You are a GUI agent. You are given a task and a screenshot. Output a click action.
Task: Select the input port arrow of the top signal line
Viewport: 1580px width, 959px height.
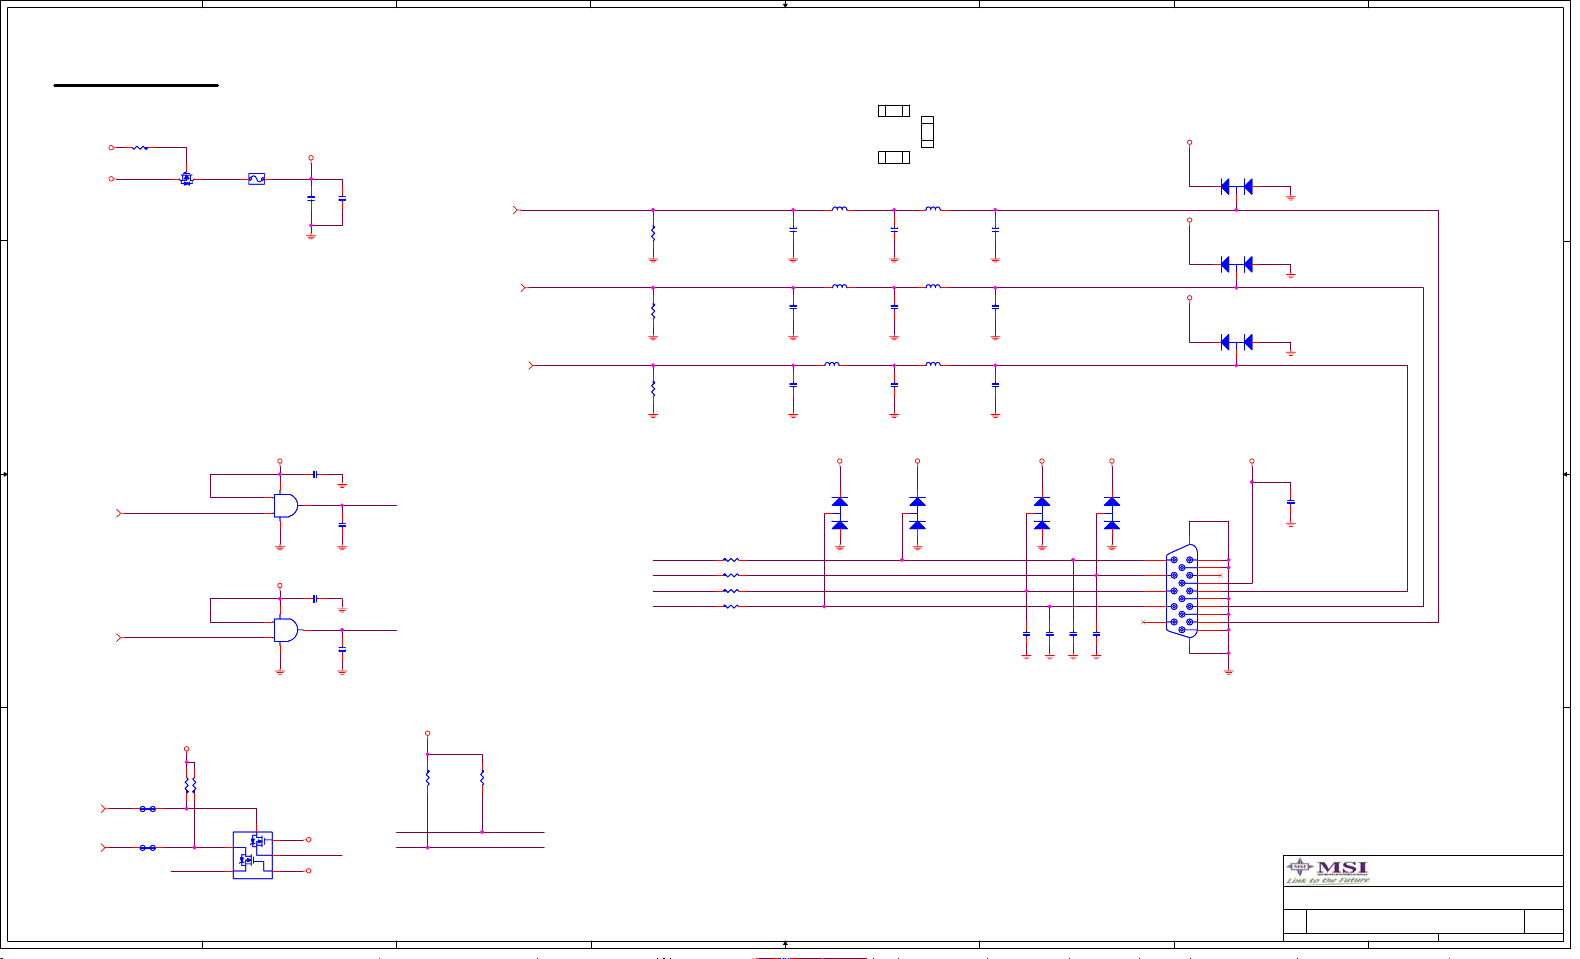516,210
